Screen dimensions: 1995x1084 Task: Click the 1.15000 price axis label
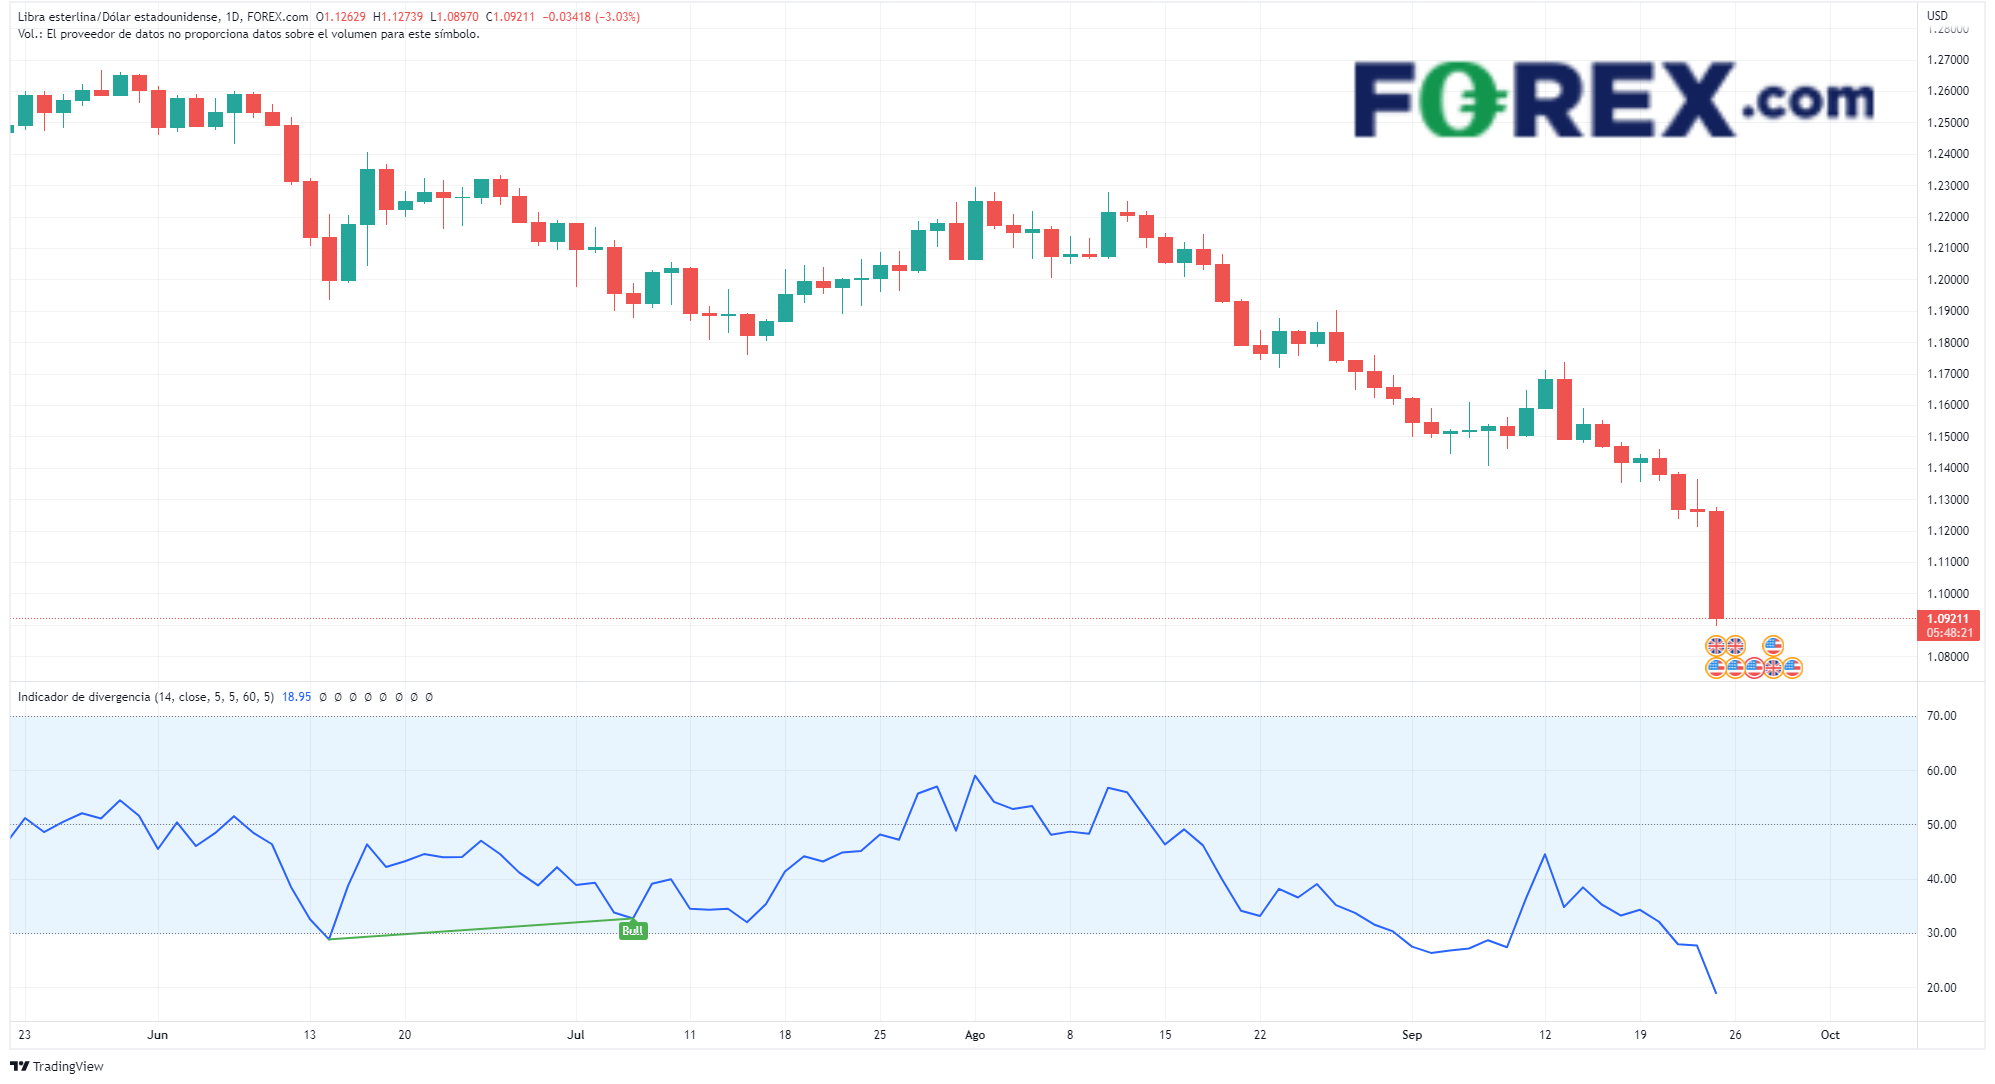(1948, 437)
